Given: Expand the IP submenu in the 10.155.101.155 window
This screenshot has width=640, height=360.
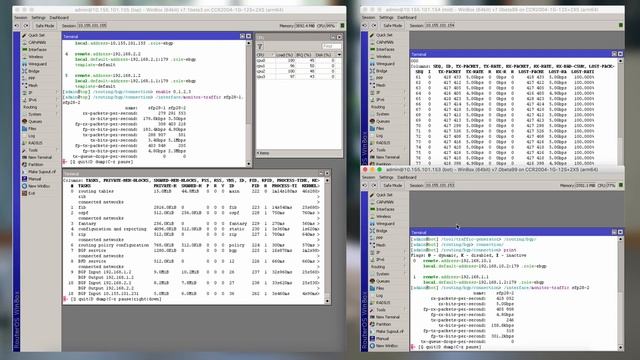Looking at the screenshot, I should tap(39, 93).
